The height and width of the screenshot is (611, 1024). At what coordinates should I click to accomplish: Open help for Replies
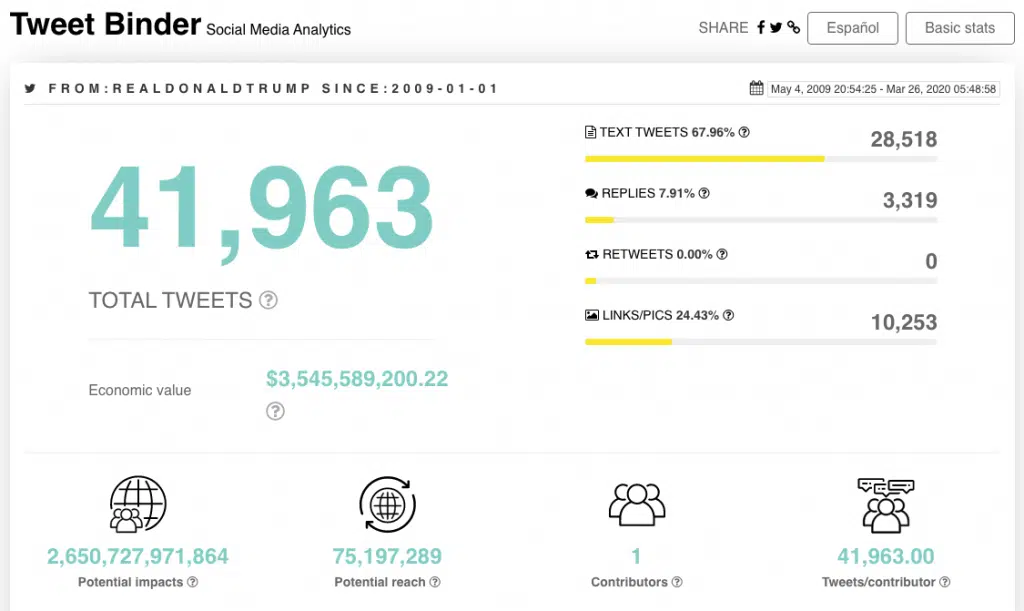coord(704,193)
